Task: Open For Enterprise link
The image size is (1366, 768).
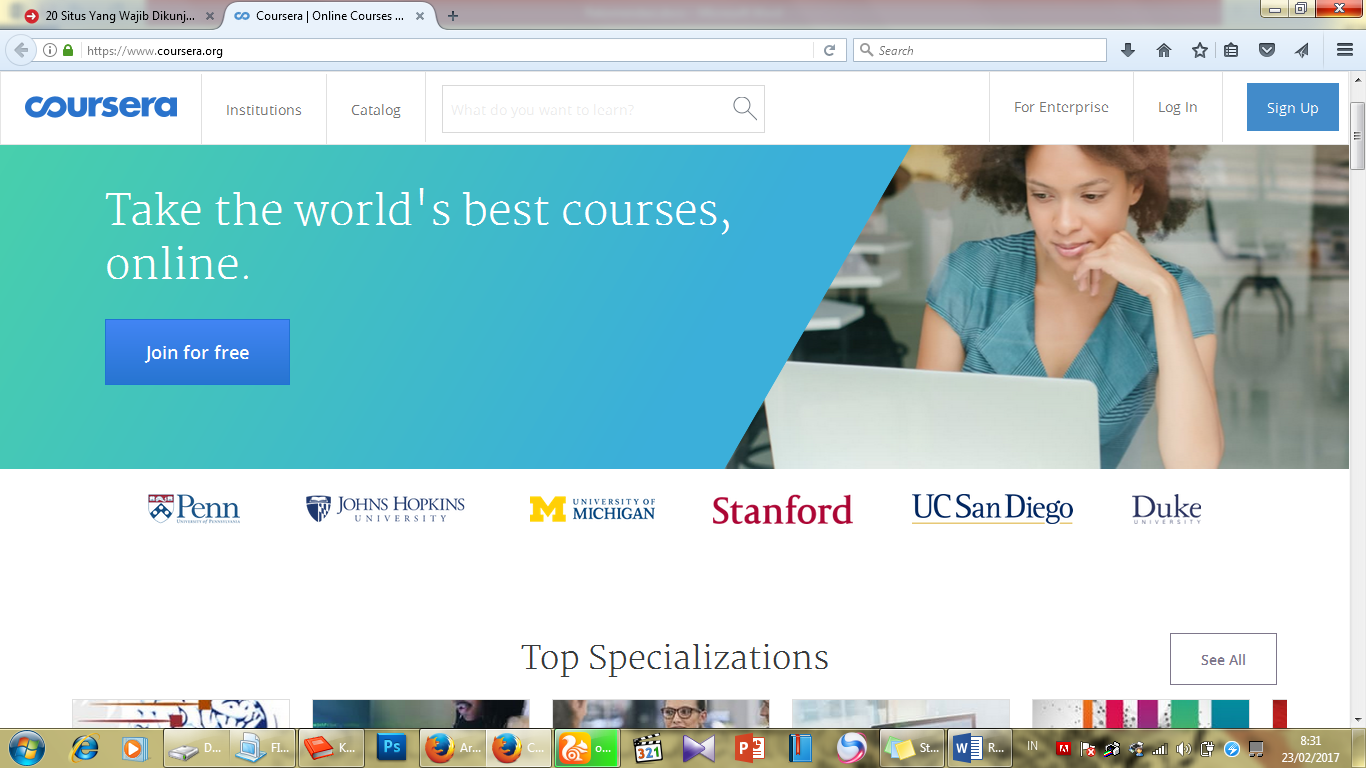Action: (x=1061, y=107)
